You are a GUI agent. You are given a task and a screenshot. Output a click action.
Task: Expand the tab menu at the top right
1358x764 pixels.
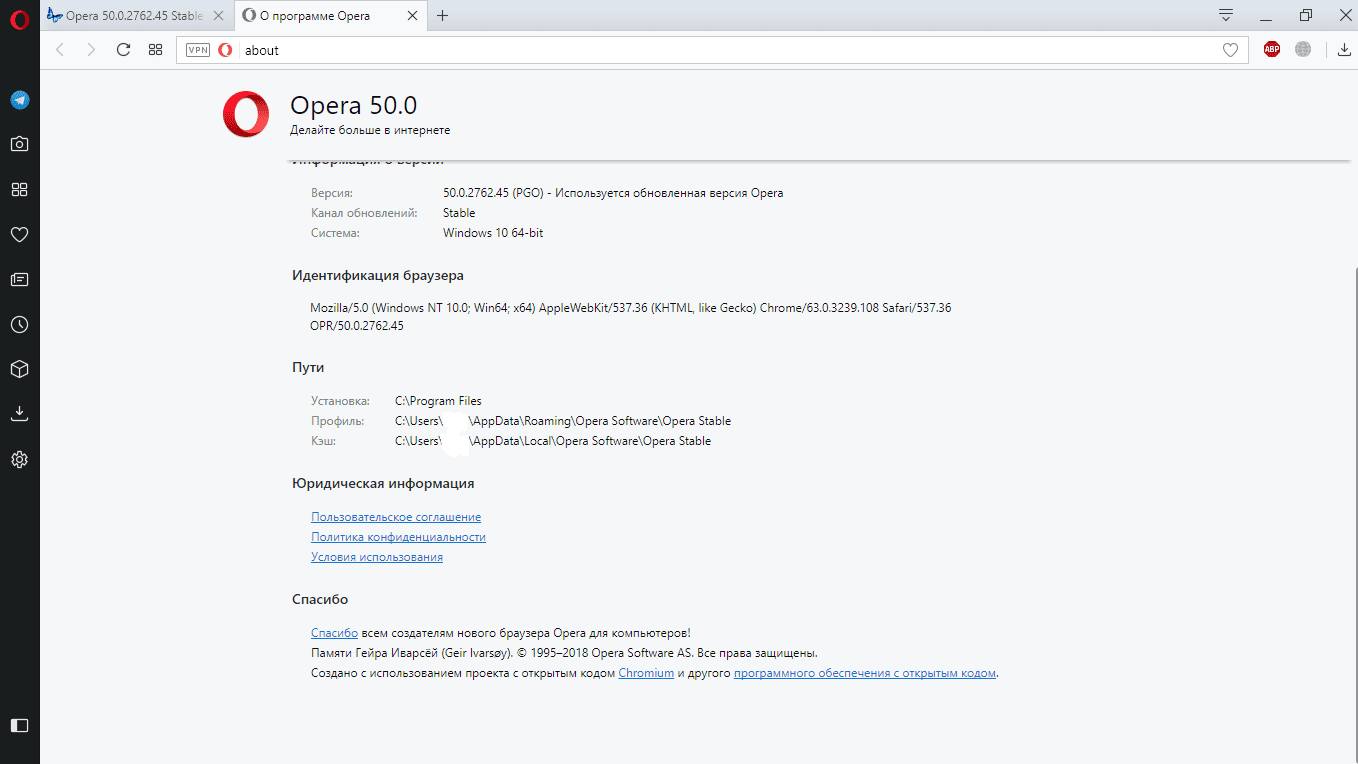1225,15
